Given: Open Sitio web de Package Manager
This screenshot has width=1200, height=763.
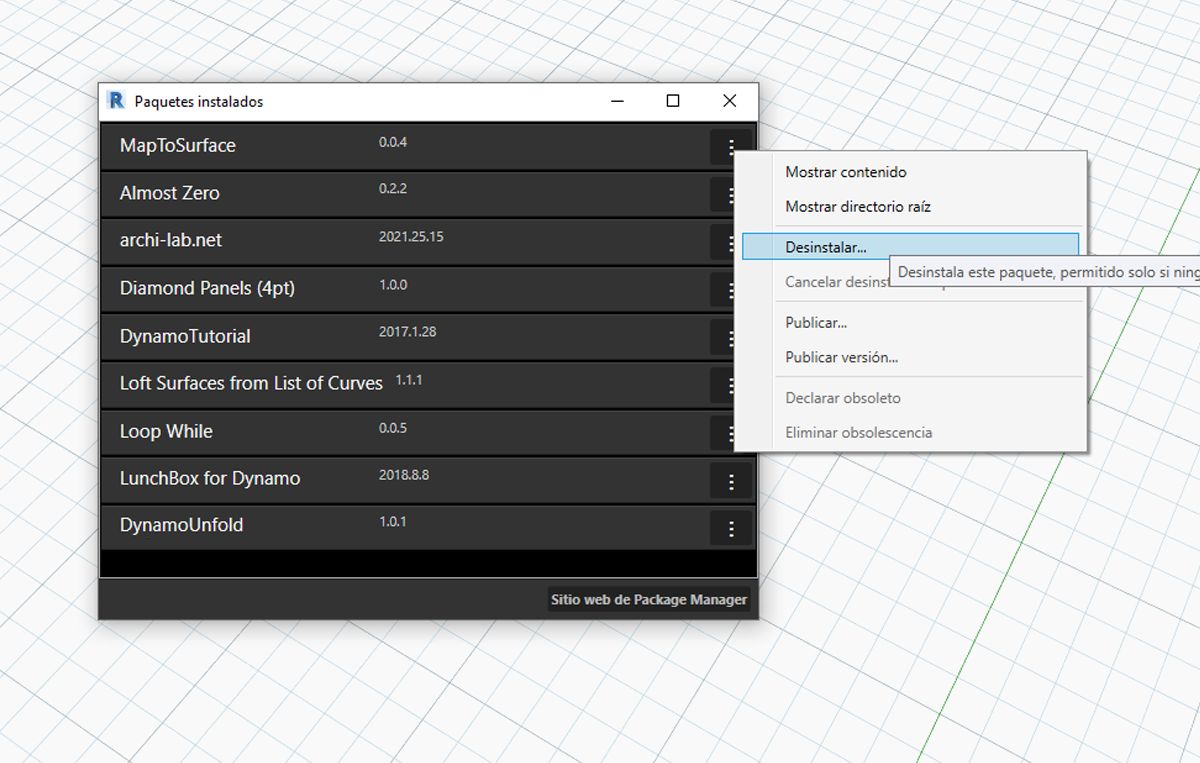Looking at the screenshot, I should (649, 600).
